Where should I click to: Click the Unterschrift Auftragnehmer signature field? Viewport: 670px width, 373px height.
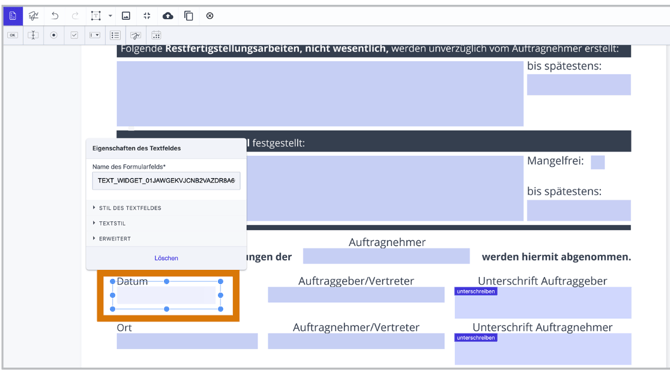tap(543, 350)
